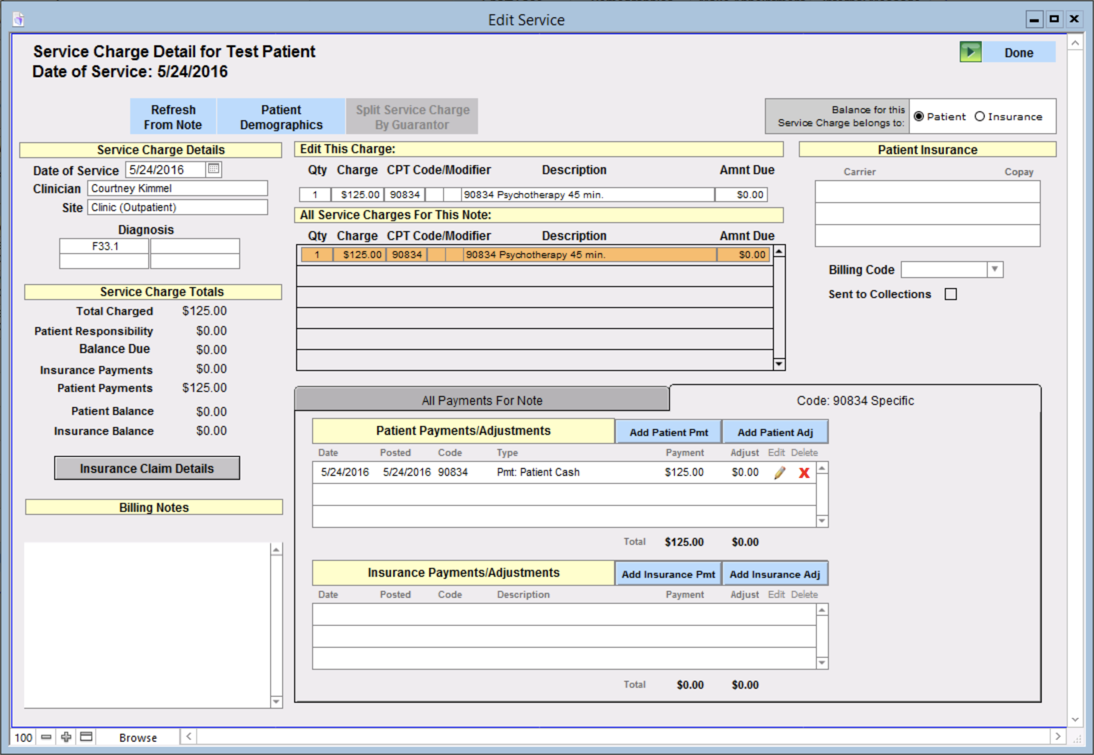Select the Insurance balance radio button
This screenshot has width=1094, height=755.
pyautogui.click(x=980, y=116)
